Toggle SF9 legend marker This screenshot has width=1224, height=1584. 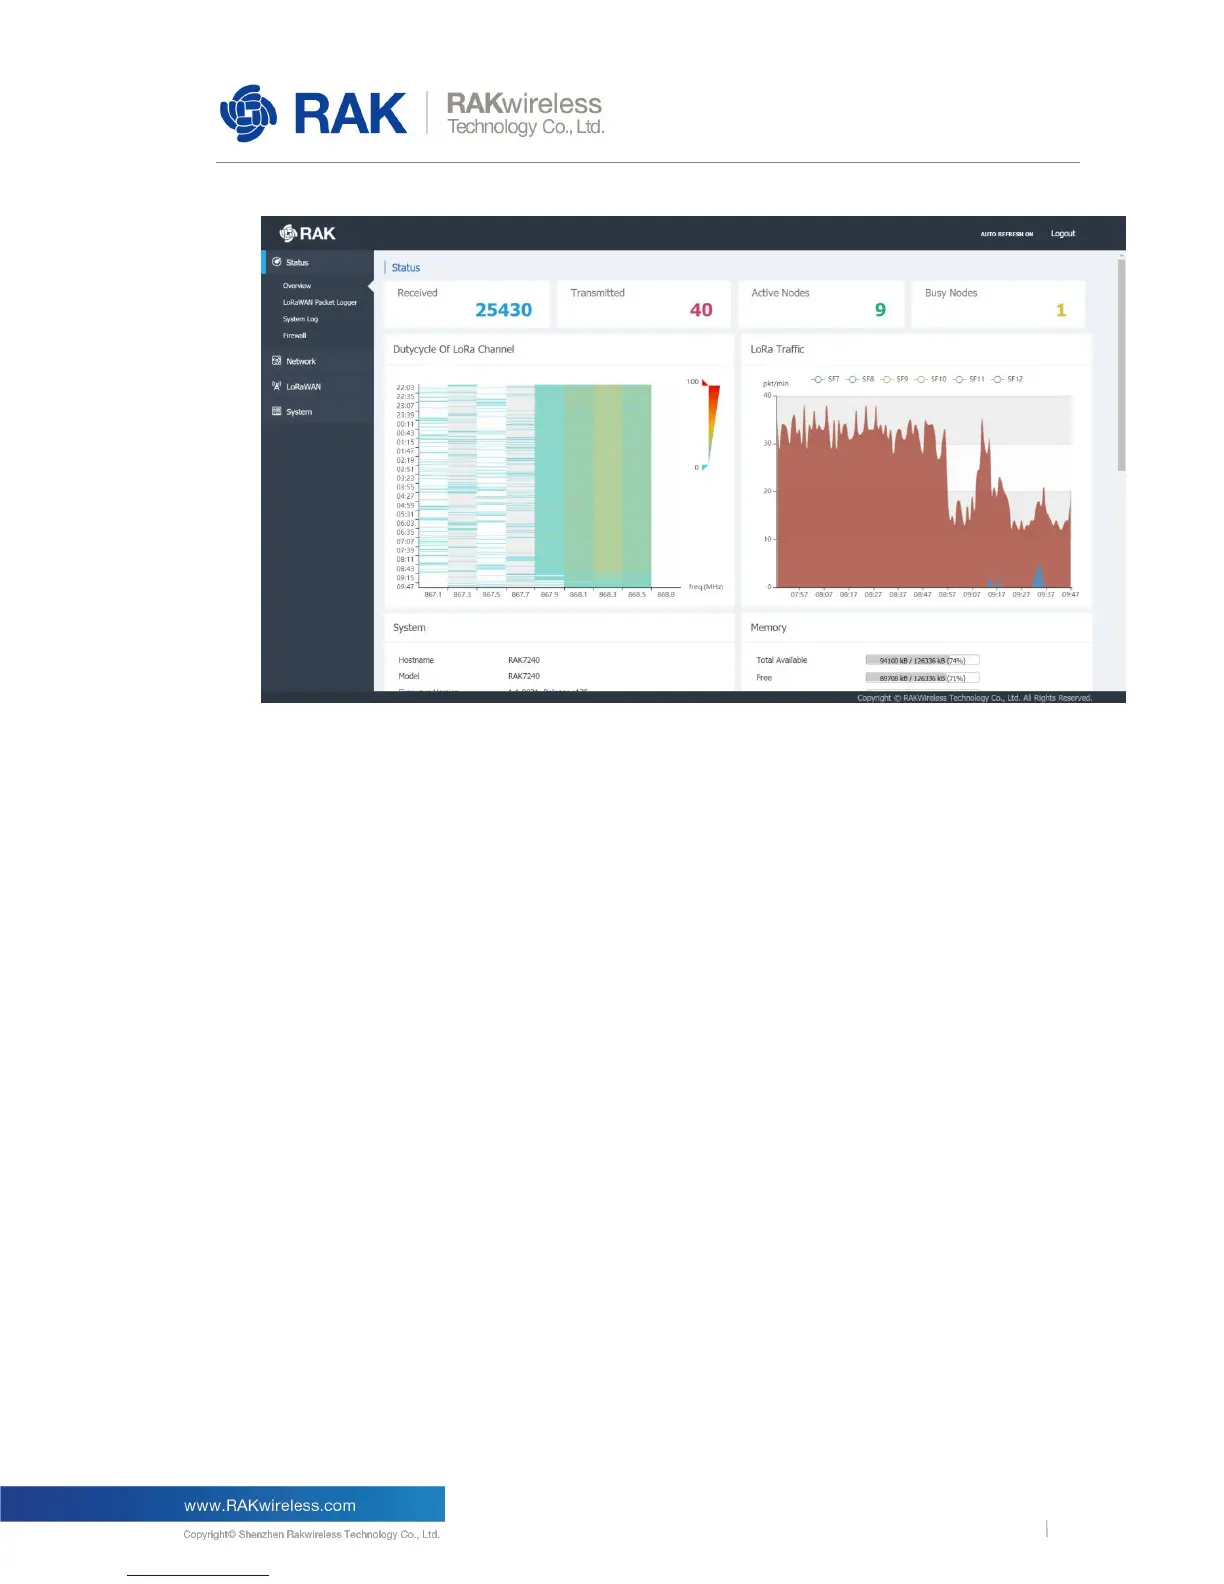click(x=886, y=379)
